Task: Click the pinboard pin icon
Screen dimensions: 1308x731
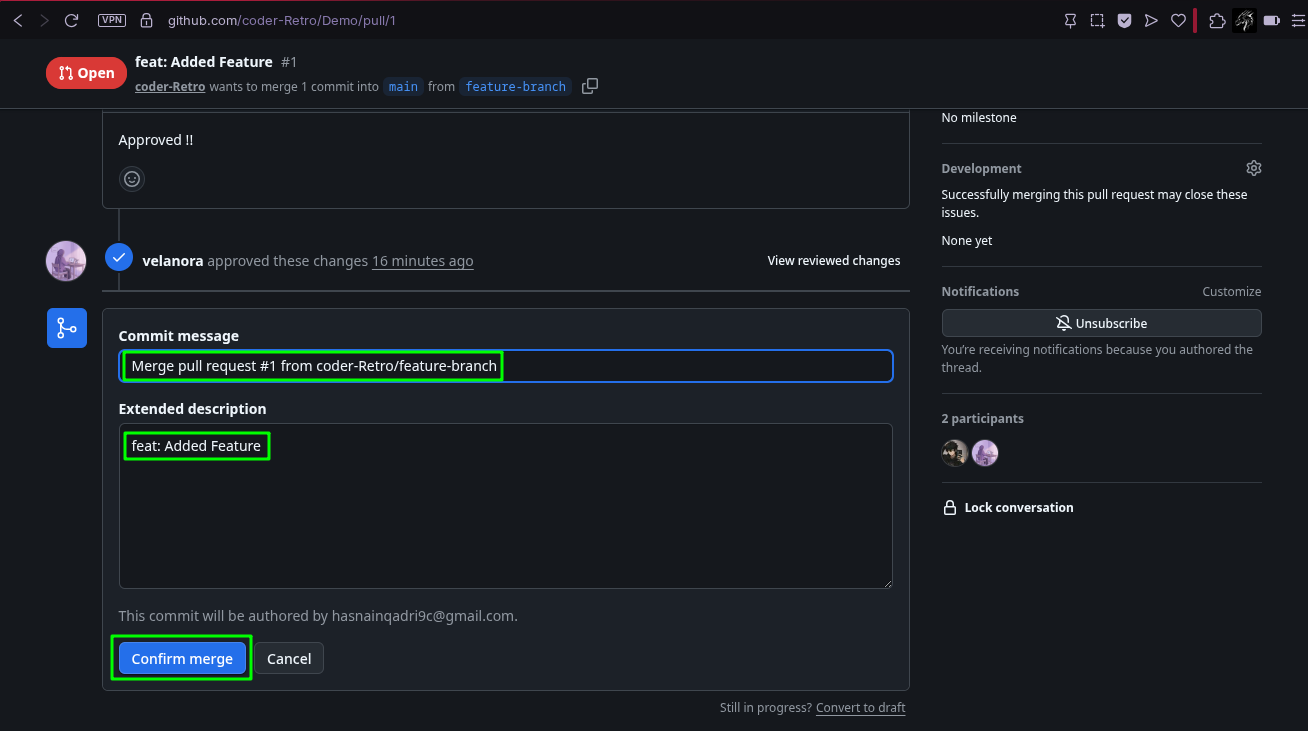Action: point(1071,20)
